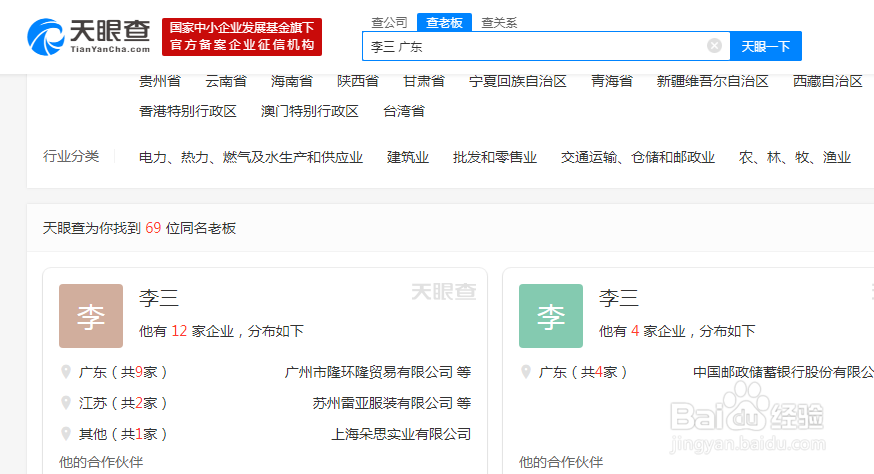Select the 查老板 tab
Screen dimensions: 874x474
tap(444, 22)
